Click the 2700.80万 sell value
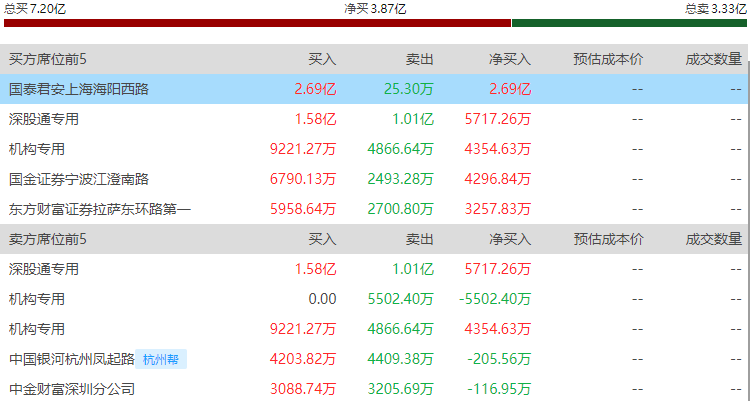 pyautogui.click(x=401, y=209)
